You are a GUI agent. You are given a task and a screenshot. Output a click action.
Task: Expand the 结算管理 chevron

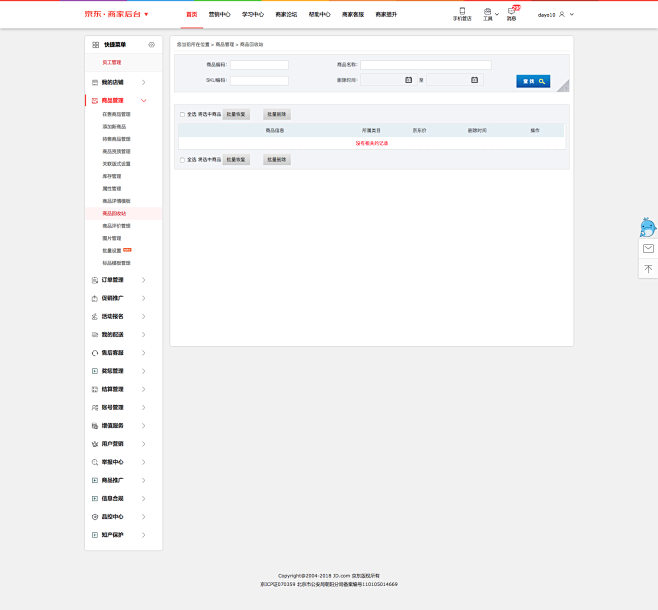pos(144,389)
